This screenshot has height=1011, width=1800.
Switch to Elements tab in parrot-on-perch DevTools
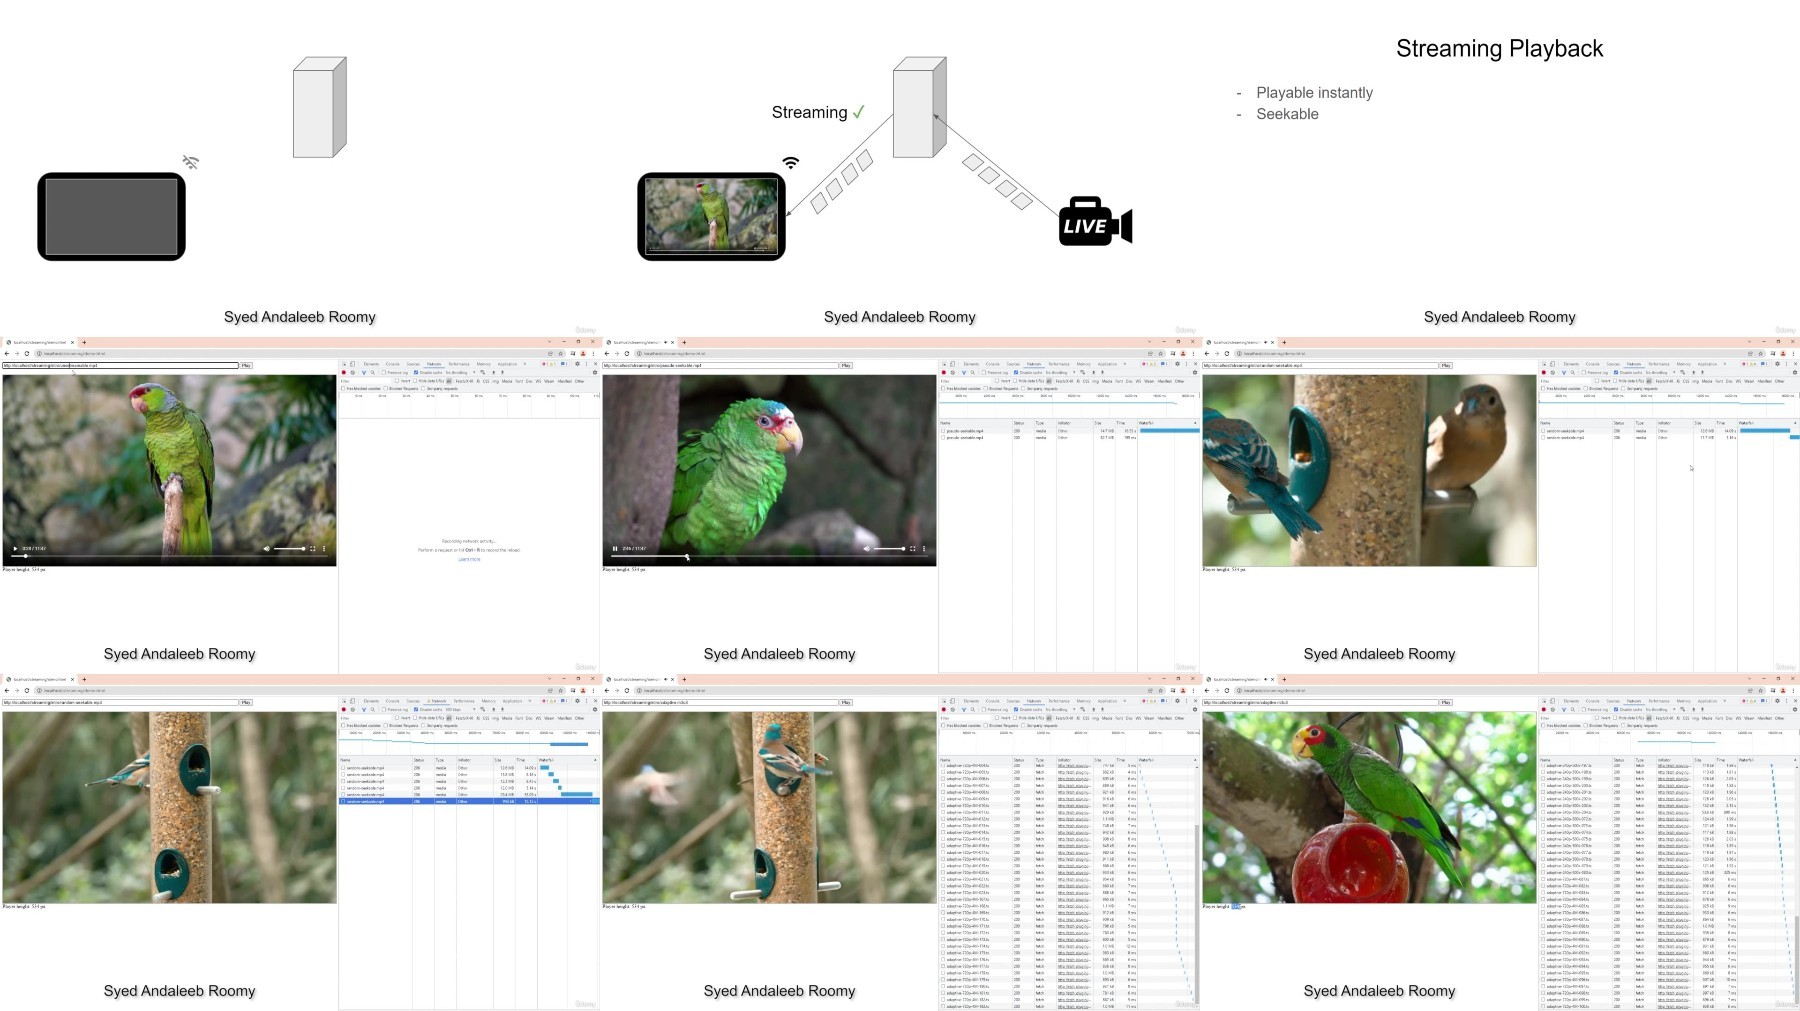(371, 364)
